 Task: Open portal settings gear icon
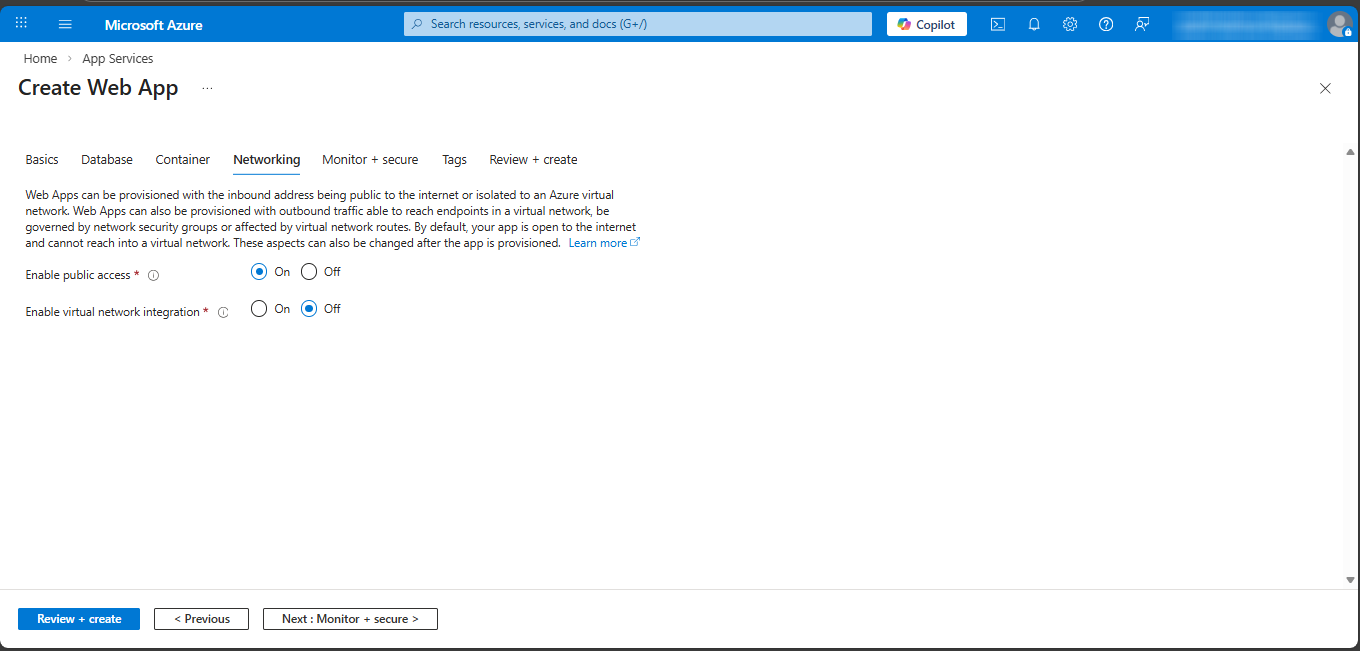pyautogui.click(x=1070, y=24)
